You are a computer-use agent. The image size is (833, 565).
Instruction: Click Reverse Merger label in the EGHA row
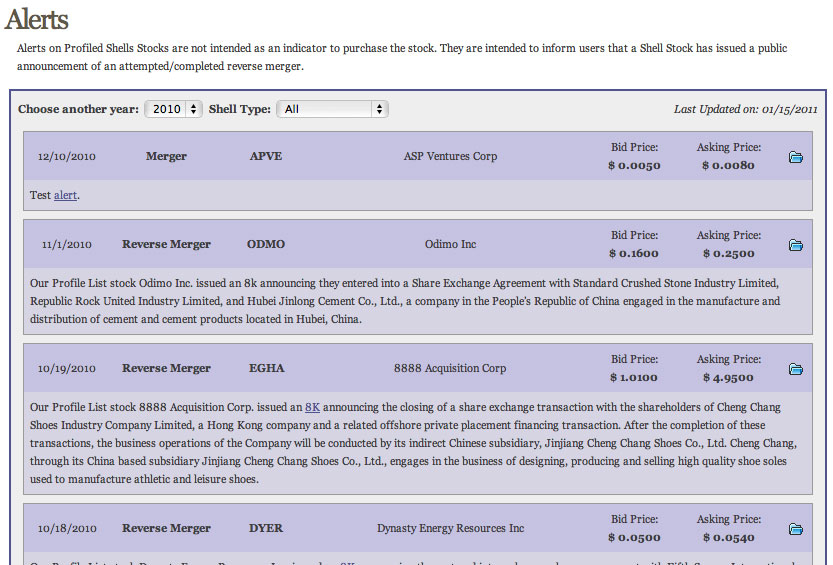[166, 368]
